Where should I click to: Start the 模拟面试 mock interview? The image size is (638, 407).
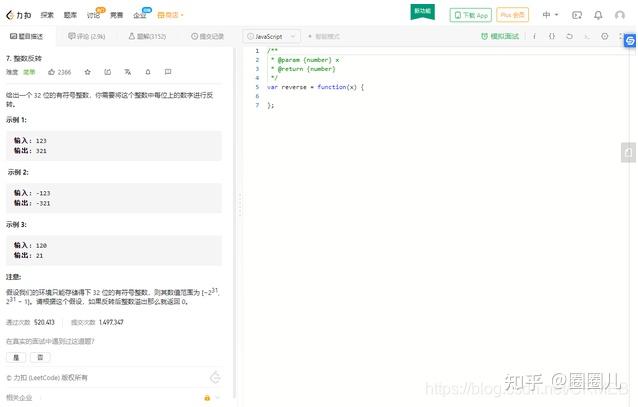500,36
